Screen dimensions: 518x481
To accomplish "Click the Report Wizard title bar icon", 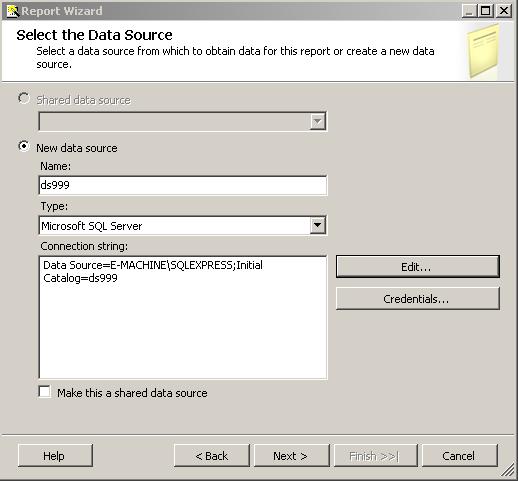I will (13, 11).
